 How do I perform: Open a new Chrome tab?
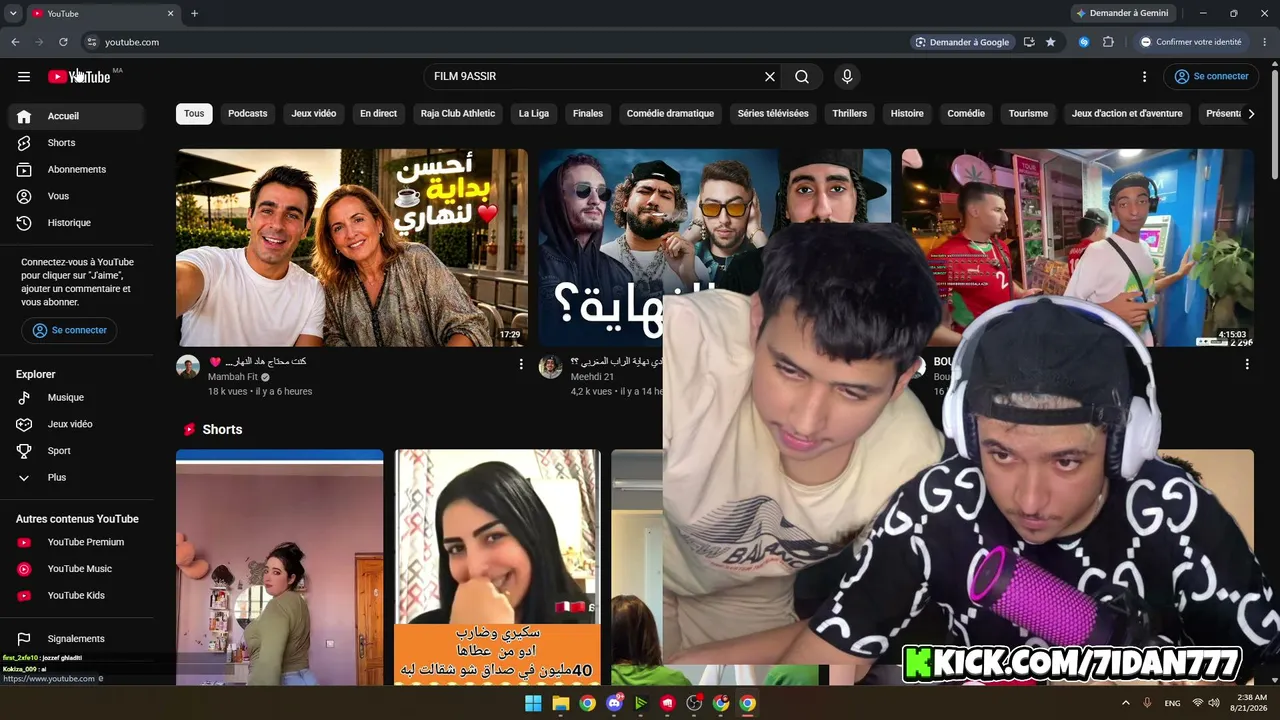click(x=194, y=13)
